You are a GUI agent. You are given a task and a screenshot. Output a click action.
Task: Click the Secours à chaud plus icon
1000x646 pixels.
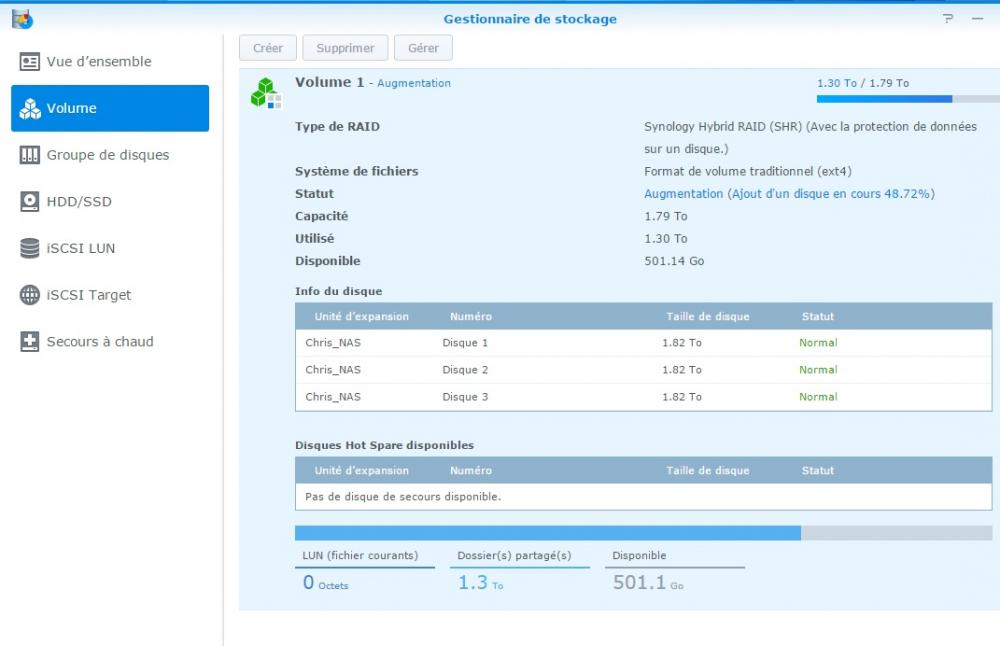tap(30, 342)
